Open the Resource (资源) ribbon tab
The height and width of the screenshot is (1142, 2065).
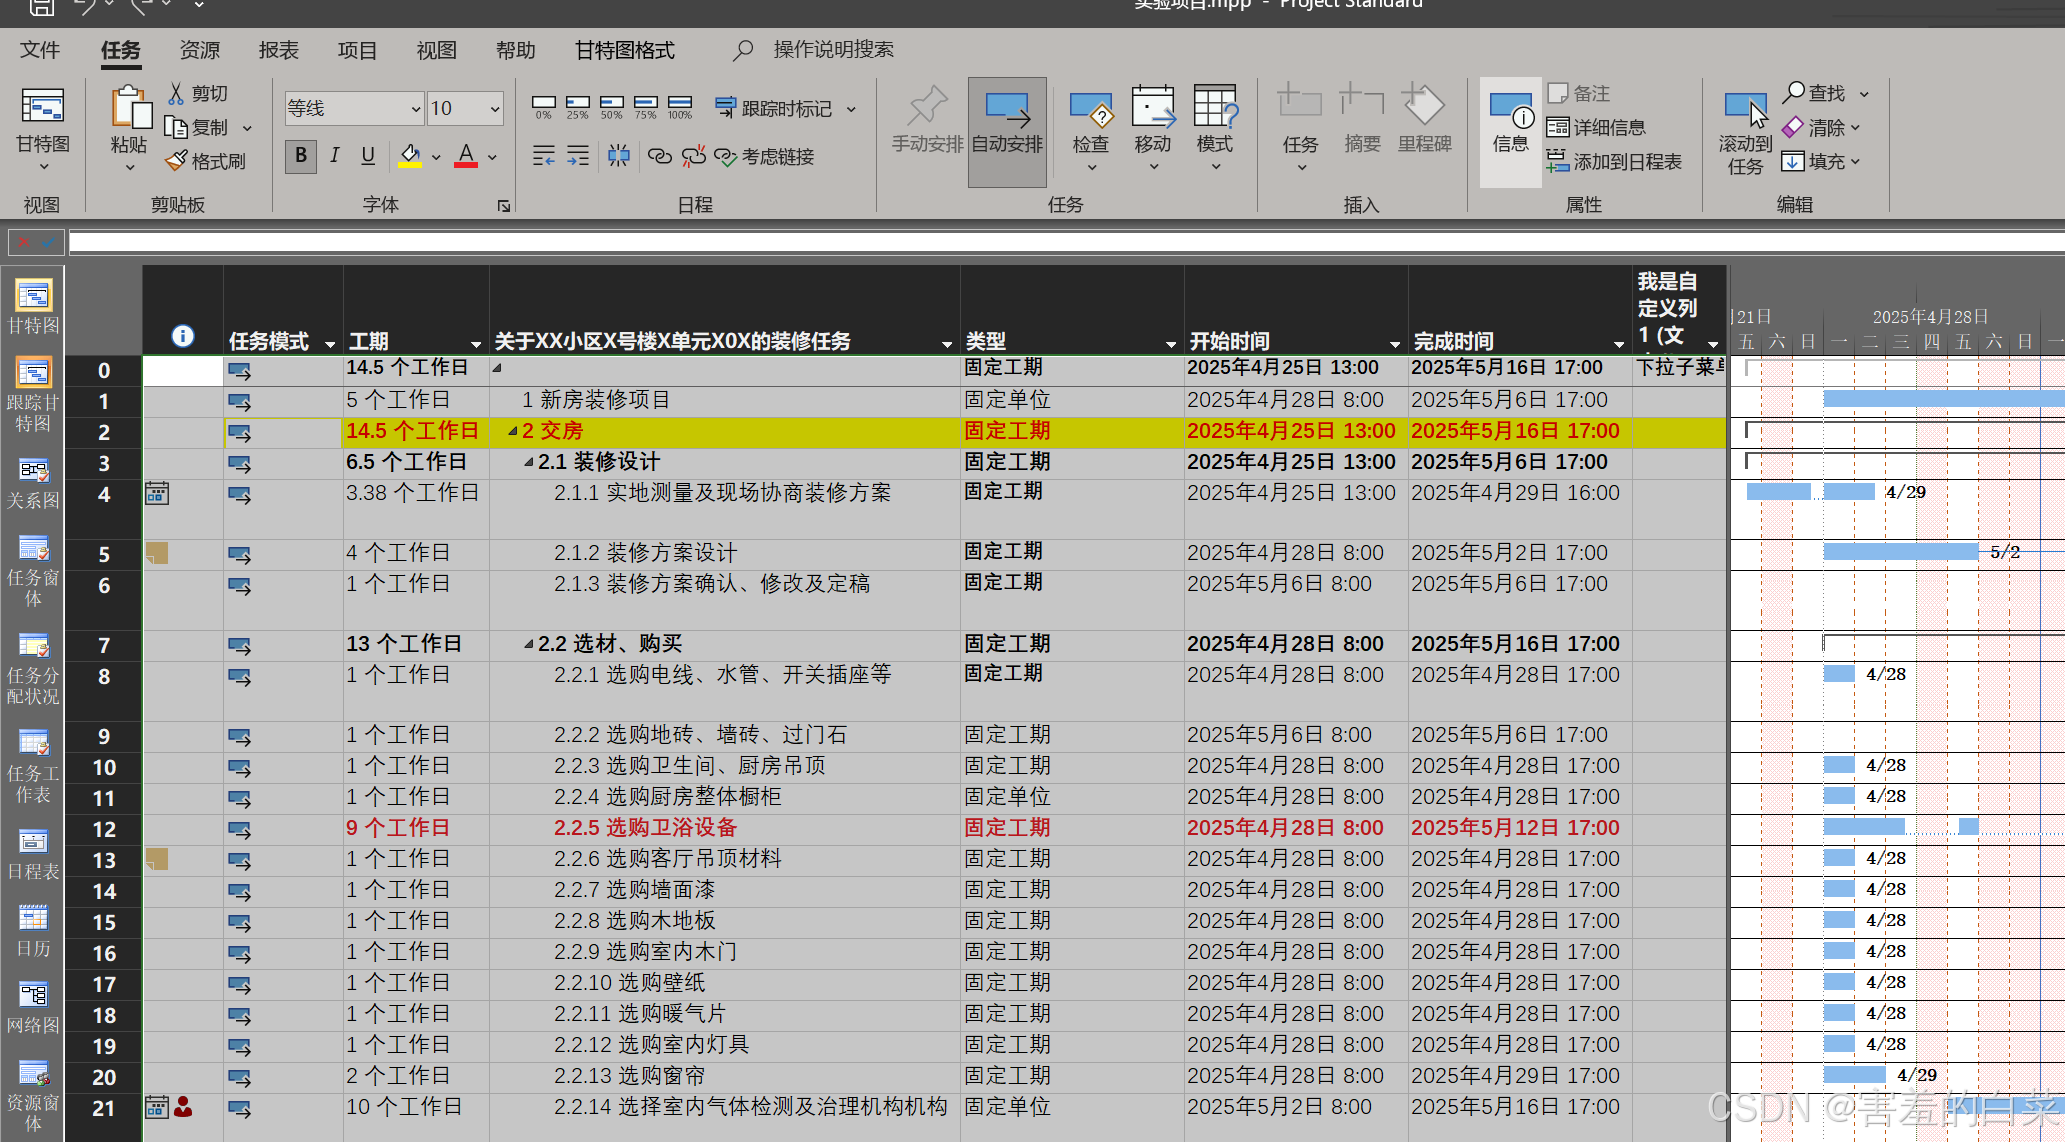199,50
